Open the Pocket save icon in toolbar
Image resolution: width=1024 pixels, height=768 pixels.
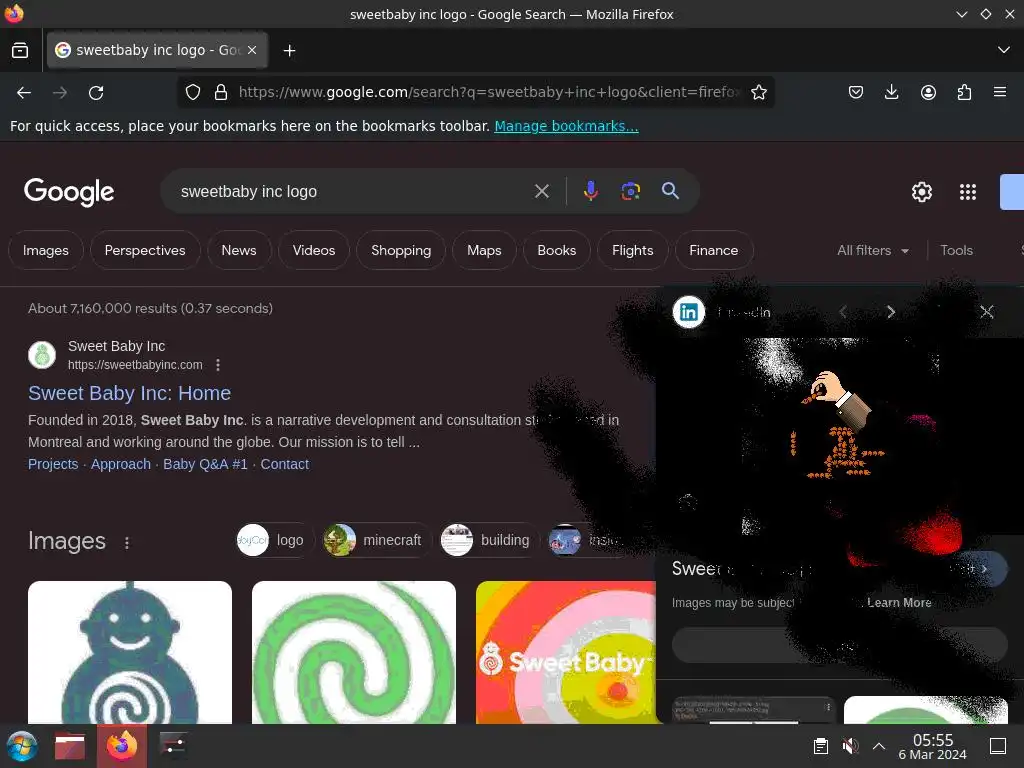(x=856, y=92)
